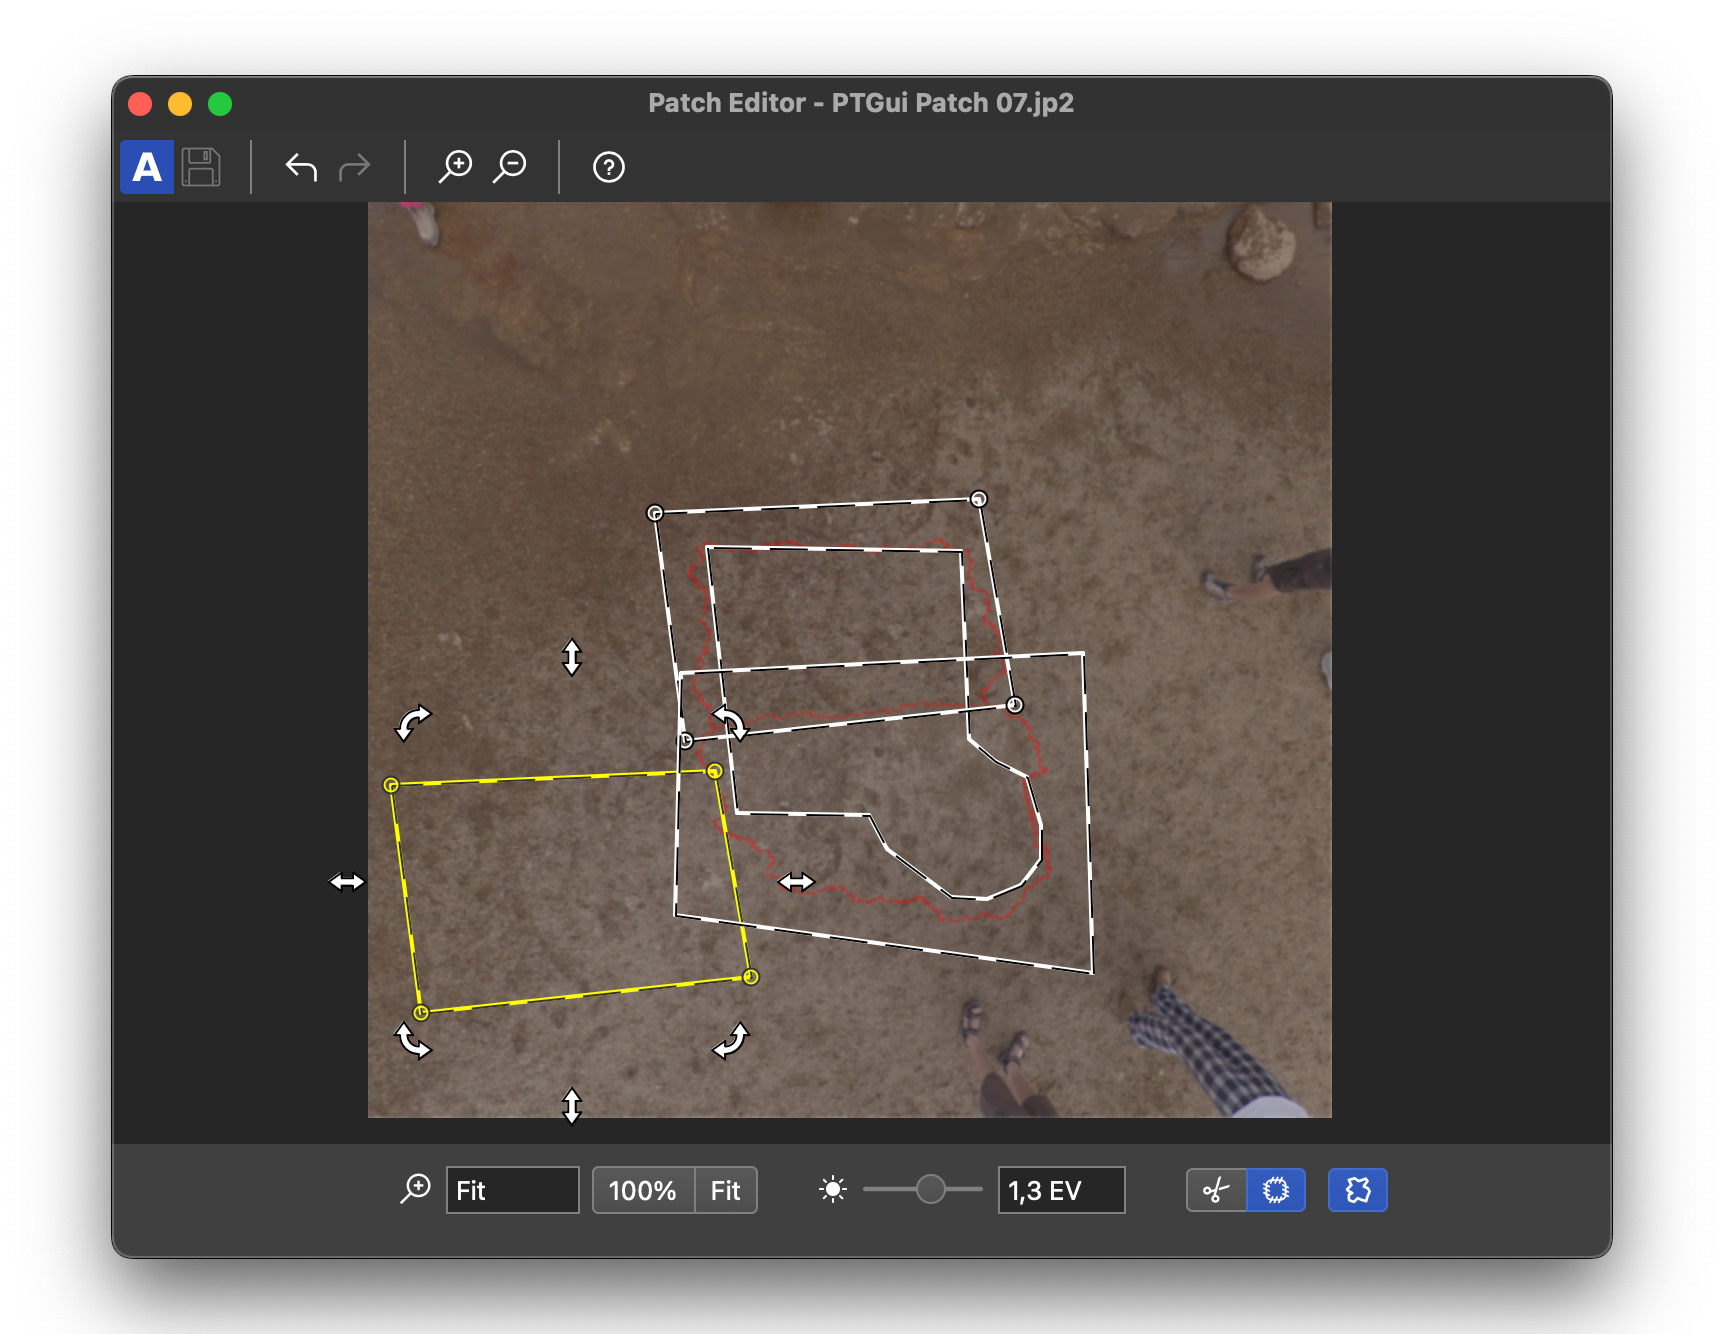Select the scissors cut tool
This screenshot has width=1724, height=1334.
pyautogui.click(x=1216, y=1190)
